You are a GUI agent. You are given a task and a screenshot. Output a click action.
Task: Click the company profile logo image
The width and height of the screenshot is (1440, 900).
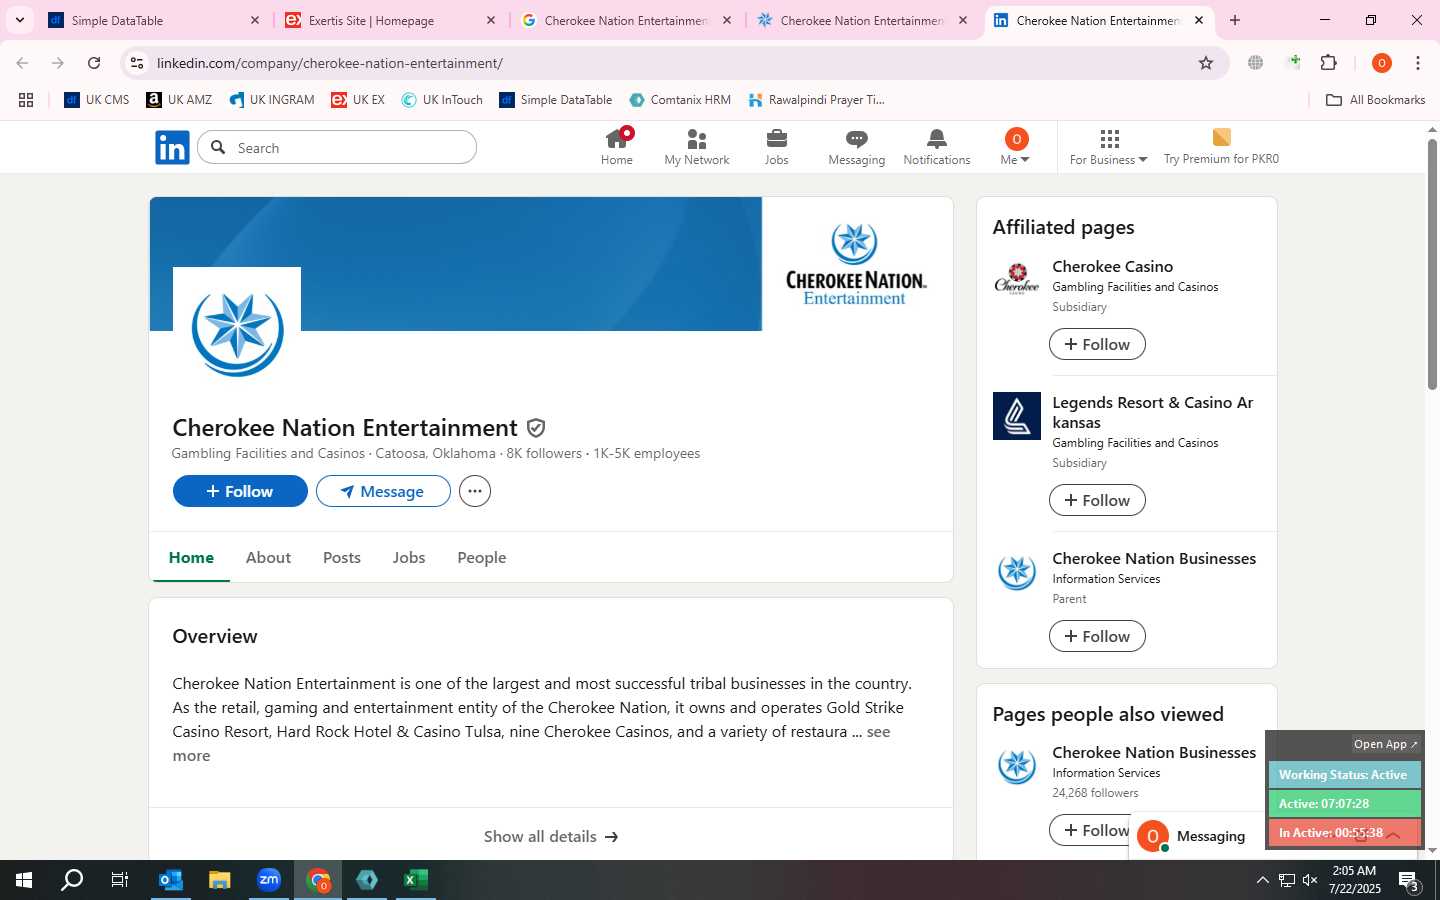click(x=237, y=331)
